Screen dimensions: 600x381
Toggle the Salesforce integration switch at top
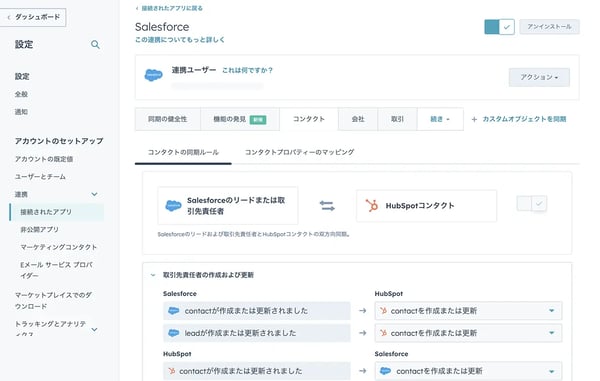click(499, 27)
